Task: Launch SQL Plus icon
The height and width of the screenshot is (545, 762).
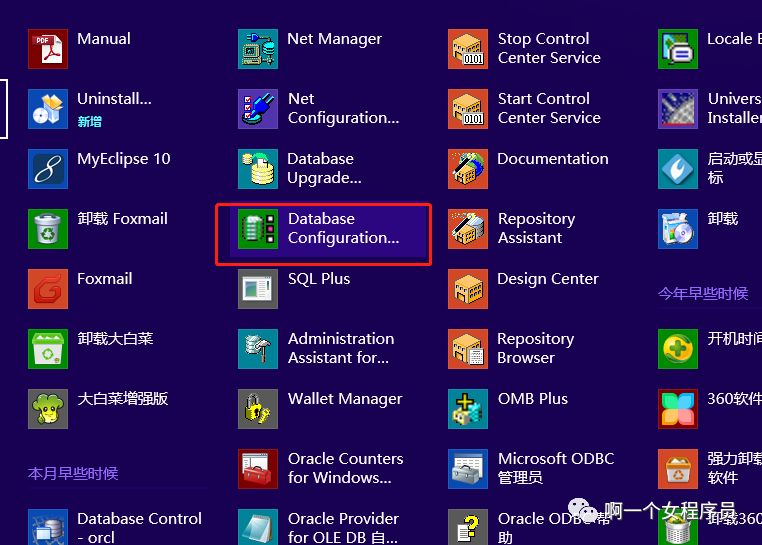Action: pyautogui.click(x=258, y=289)
